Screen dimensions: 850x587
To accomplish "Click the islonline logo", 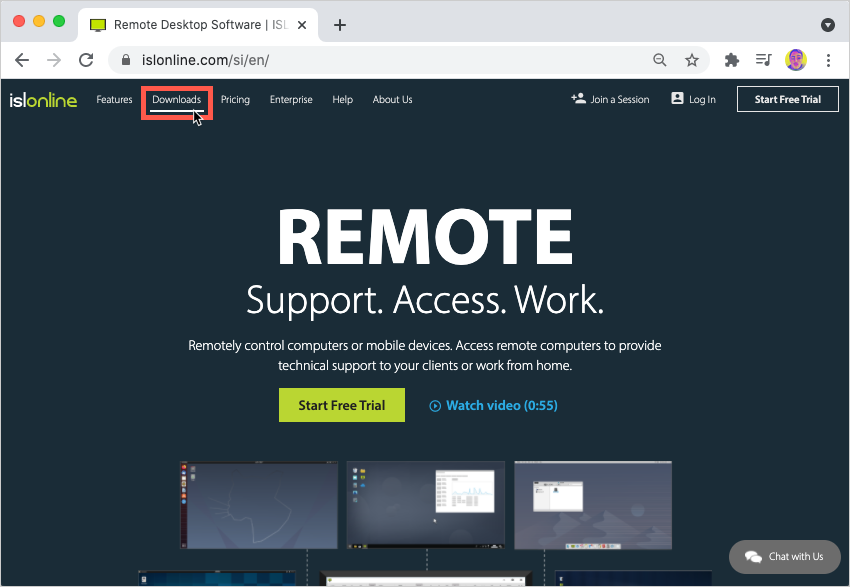I will point(42,99).
